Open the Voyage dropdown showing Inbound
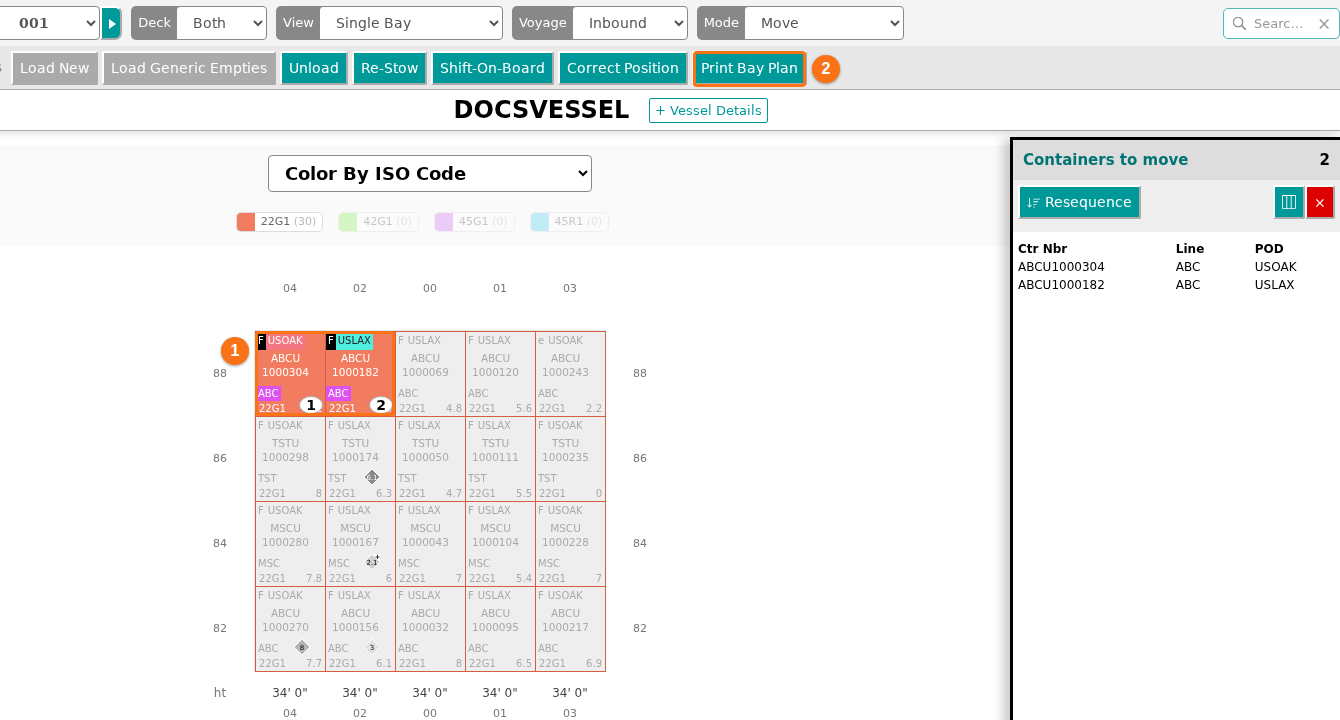 [x=631, y=23]
